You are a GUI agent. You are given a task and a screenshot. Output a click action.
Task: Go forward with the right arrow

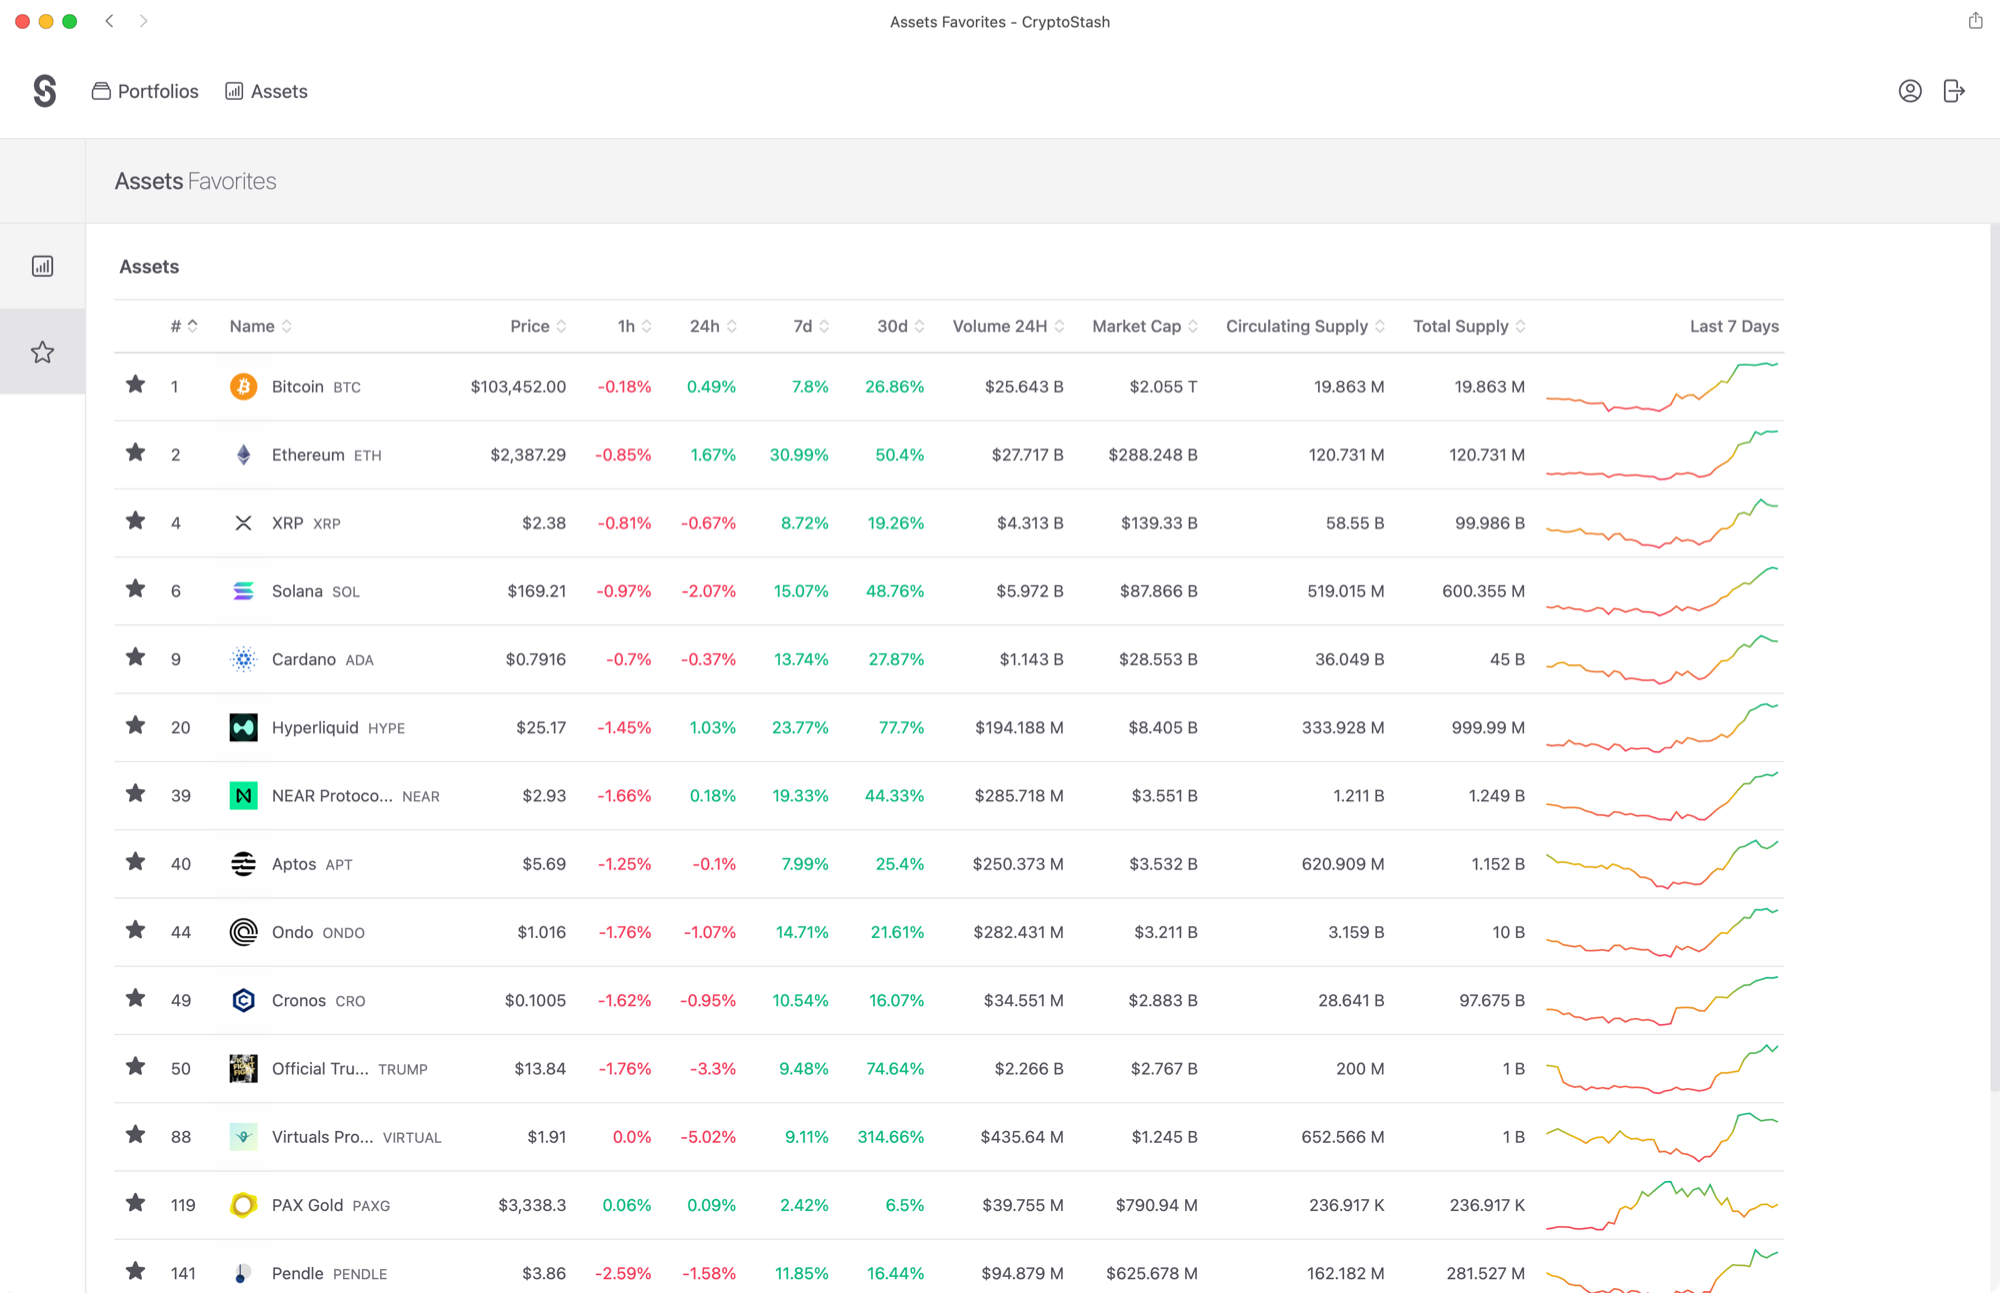(144, 21)
